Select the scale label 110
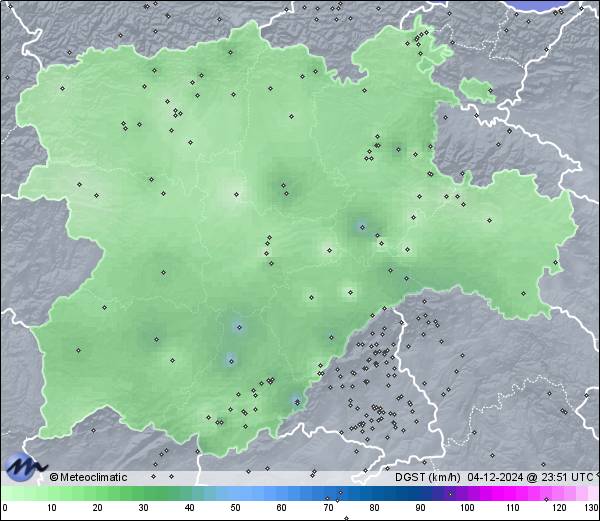The image size is (600, 521). (513, 508)
